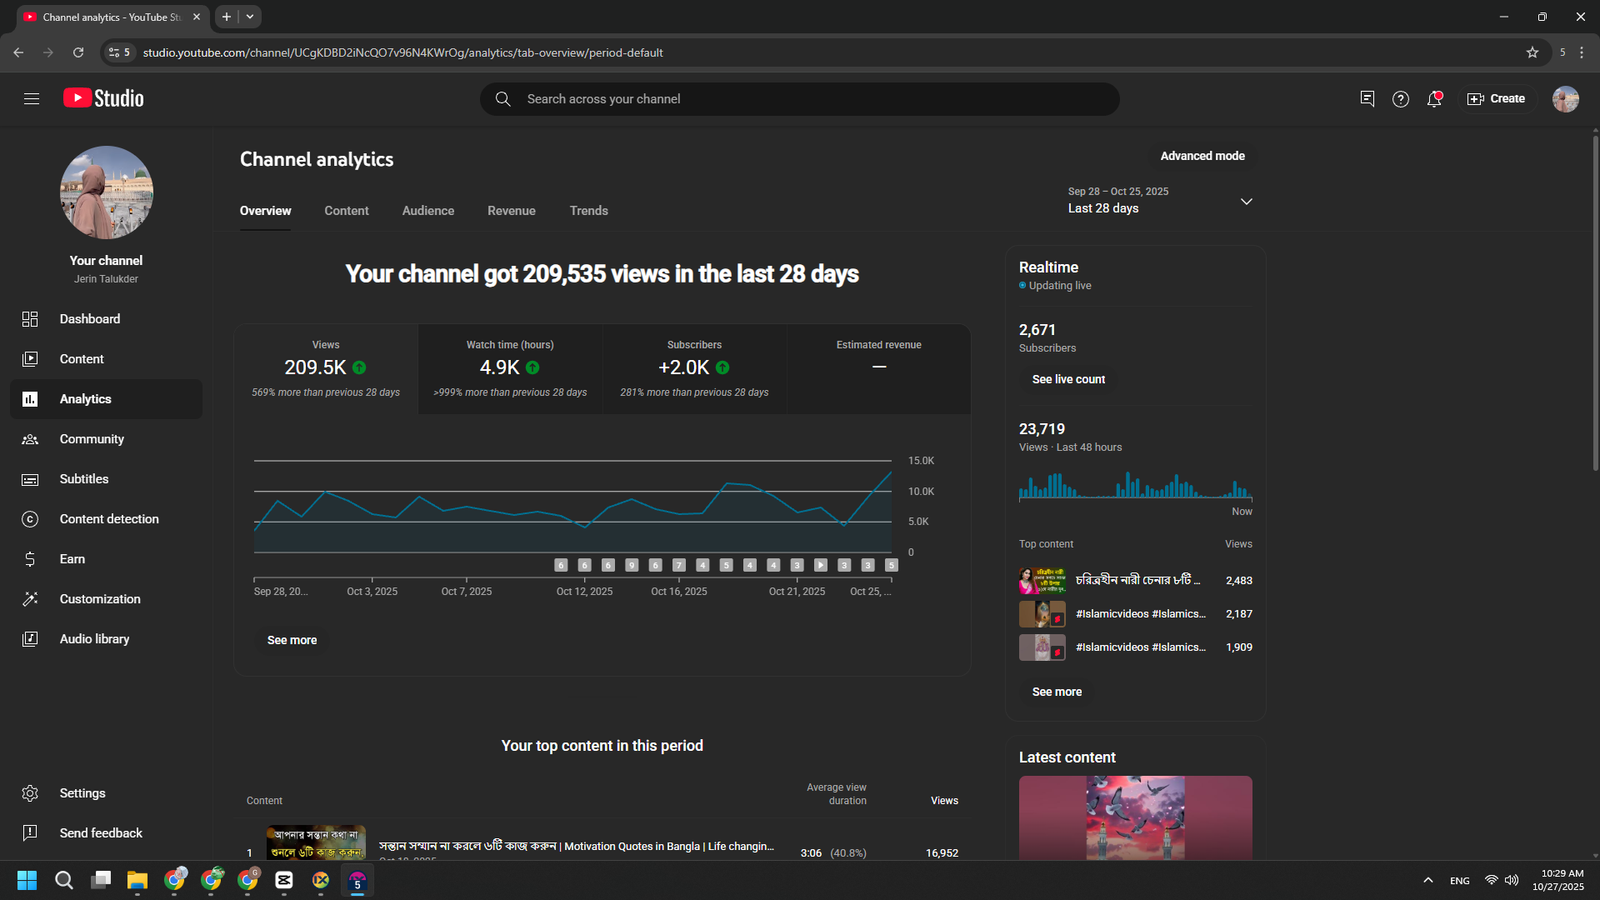Viewport: 1600px width, 900px height.
Task: Show hidden system tray icons
Action: [1427, 880]
